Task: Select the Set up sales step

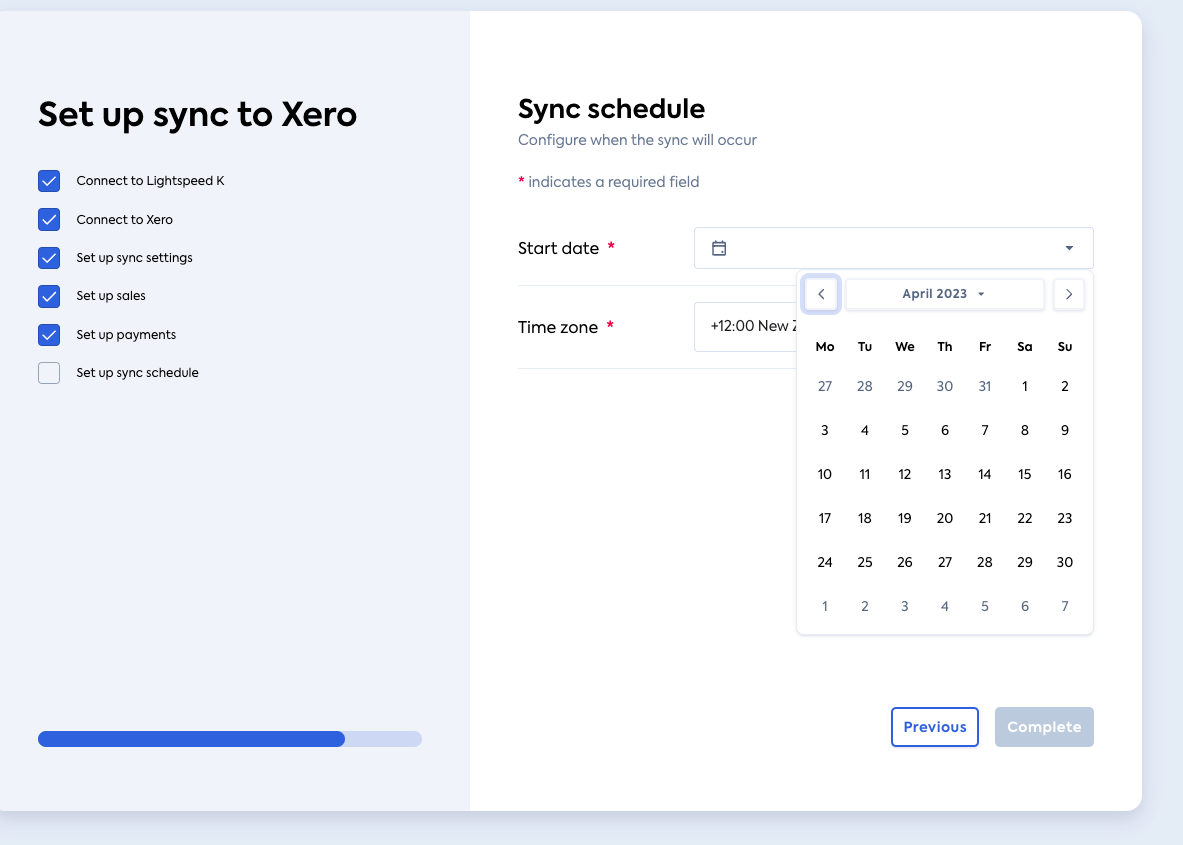Action: pos(48,296)
